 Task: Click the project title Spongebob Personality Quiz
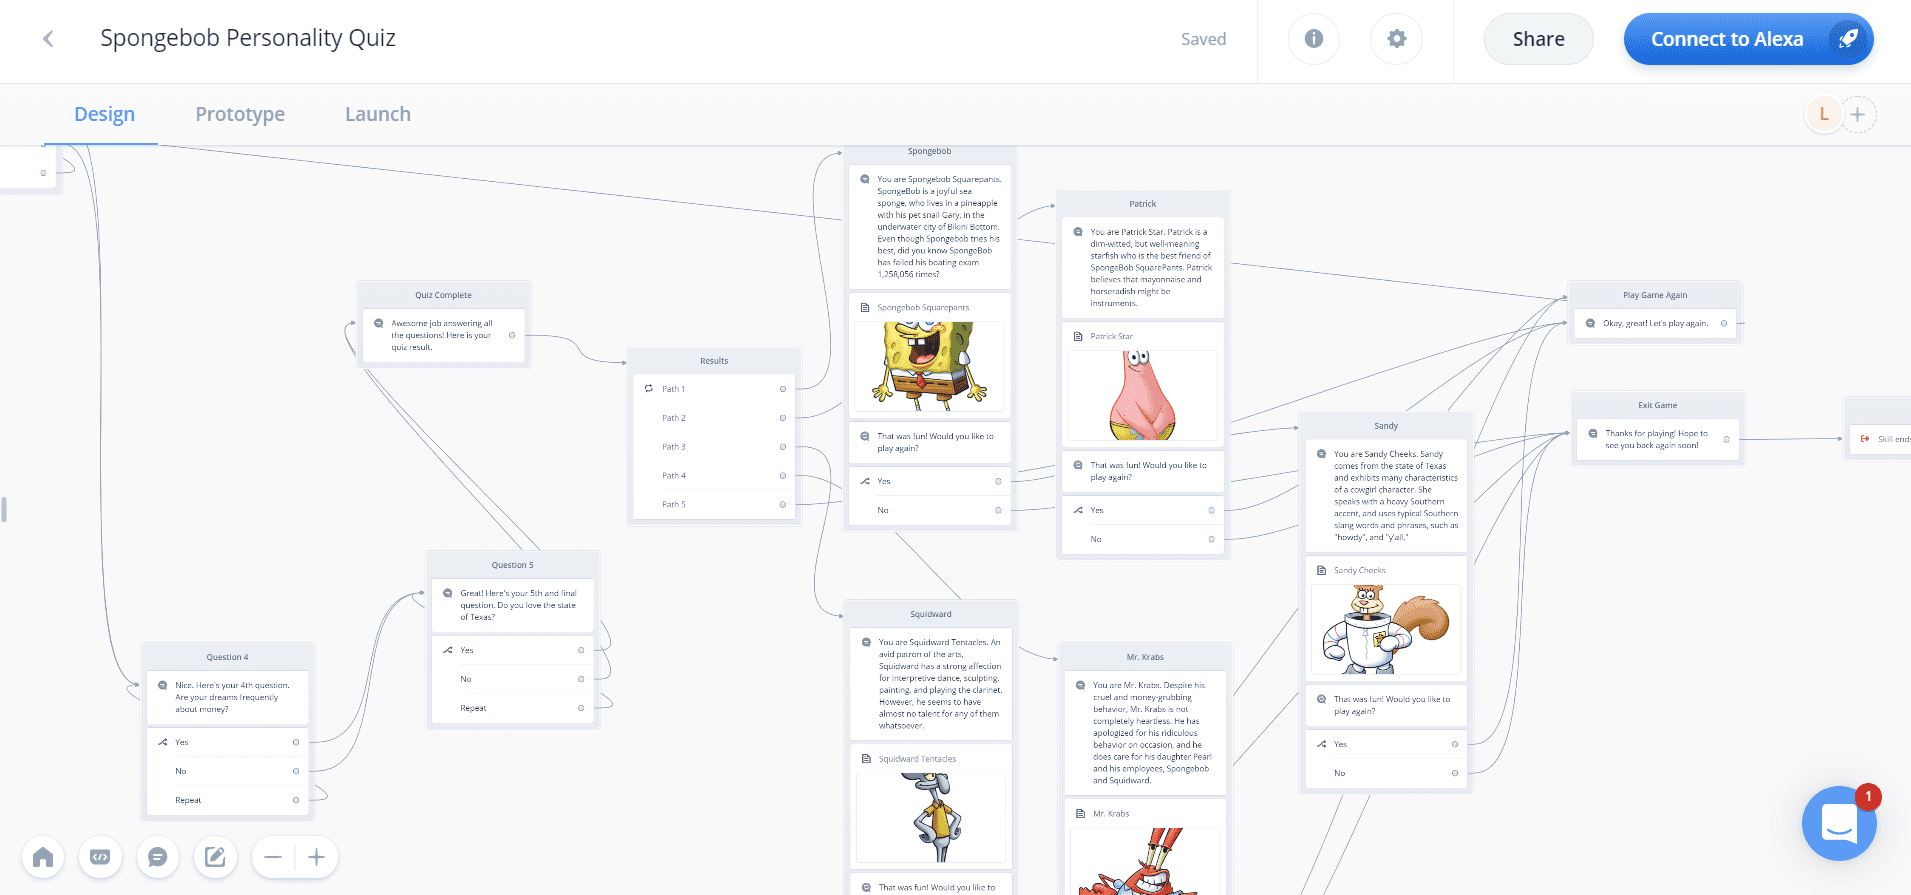click(x=248, y=38)
